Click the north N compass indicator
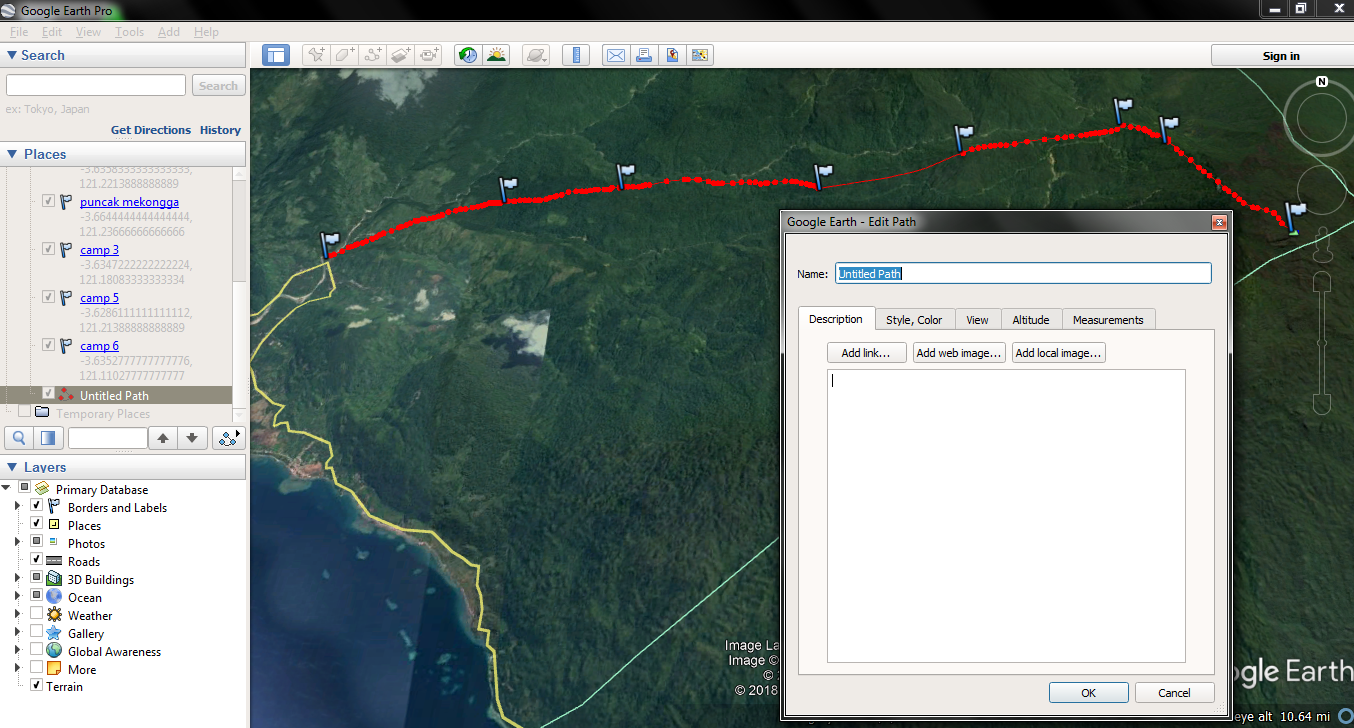The image size is (1354, 728). click(x=1322, y=82)
